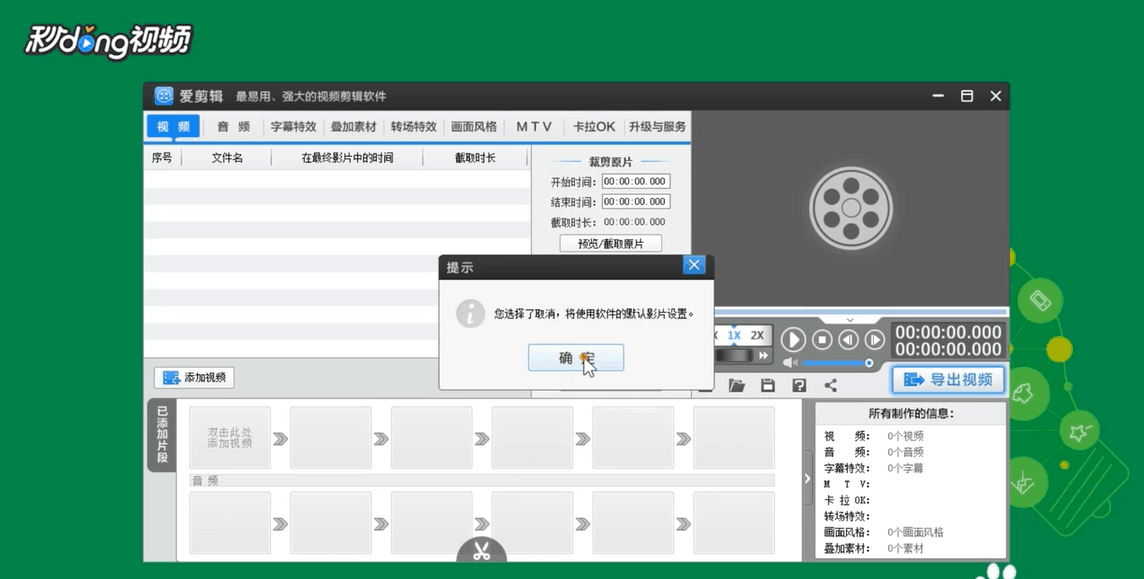Play the preview video
1144x579 pixels.
click(793, 340)
